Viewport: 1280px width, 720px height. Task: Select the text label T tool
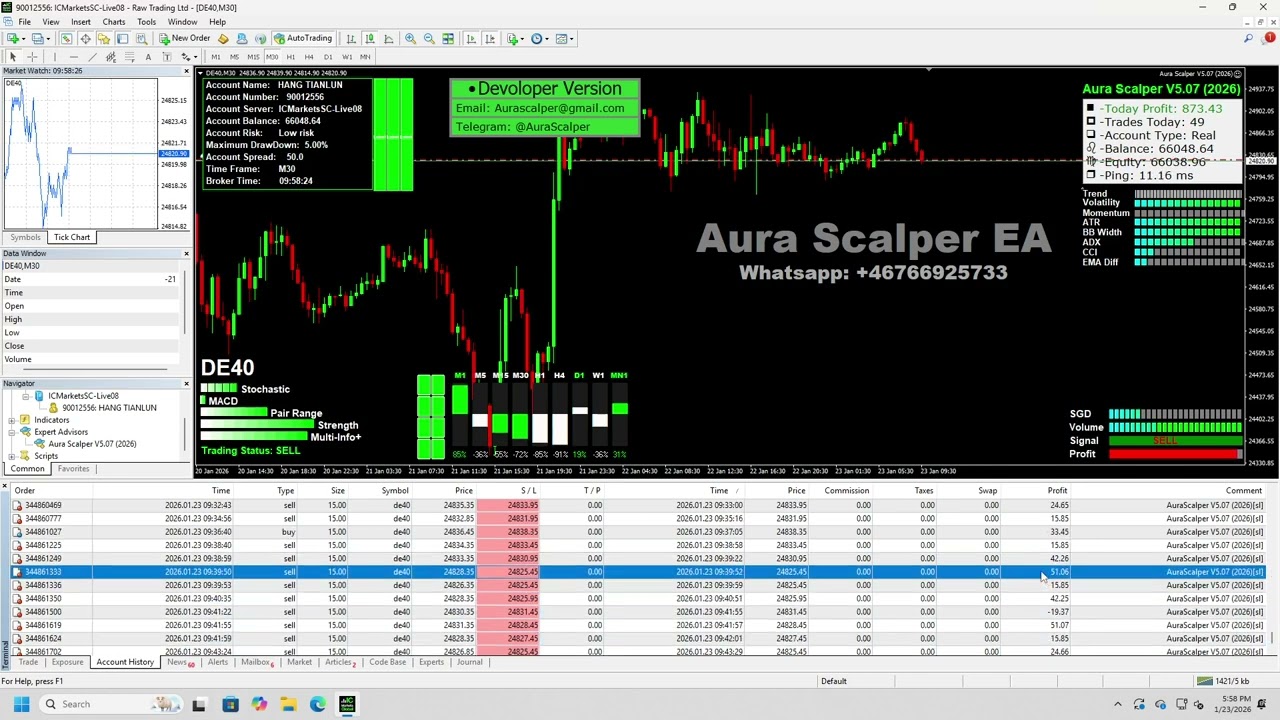point(167,56)
